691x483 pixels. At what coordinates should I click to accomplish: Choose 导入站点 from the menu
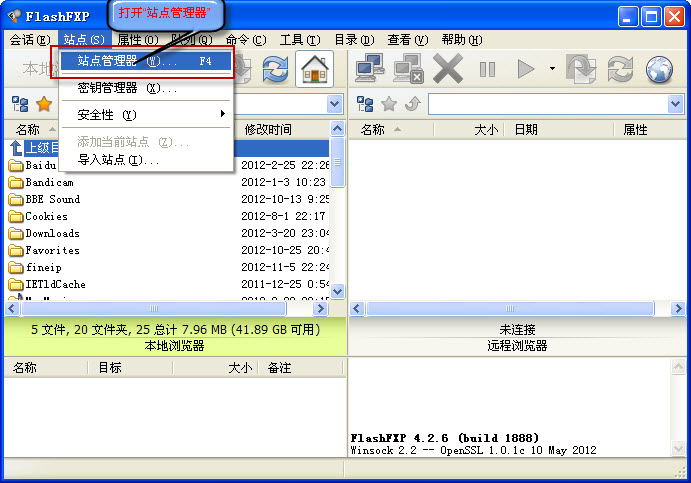pos(118,159)
